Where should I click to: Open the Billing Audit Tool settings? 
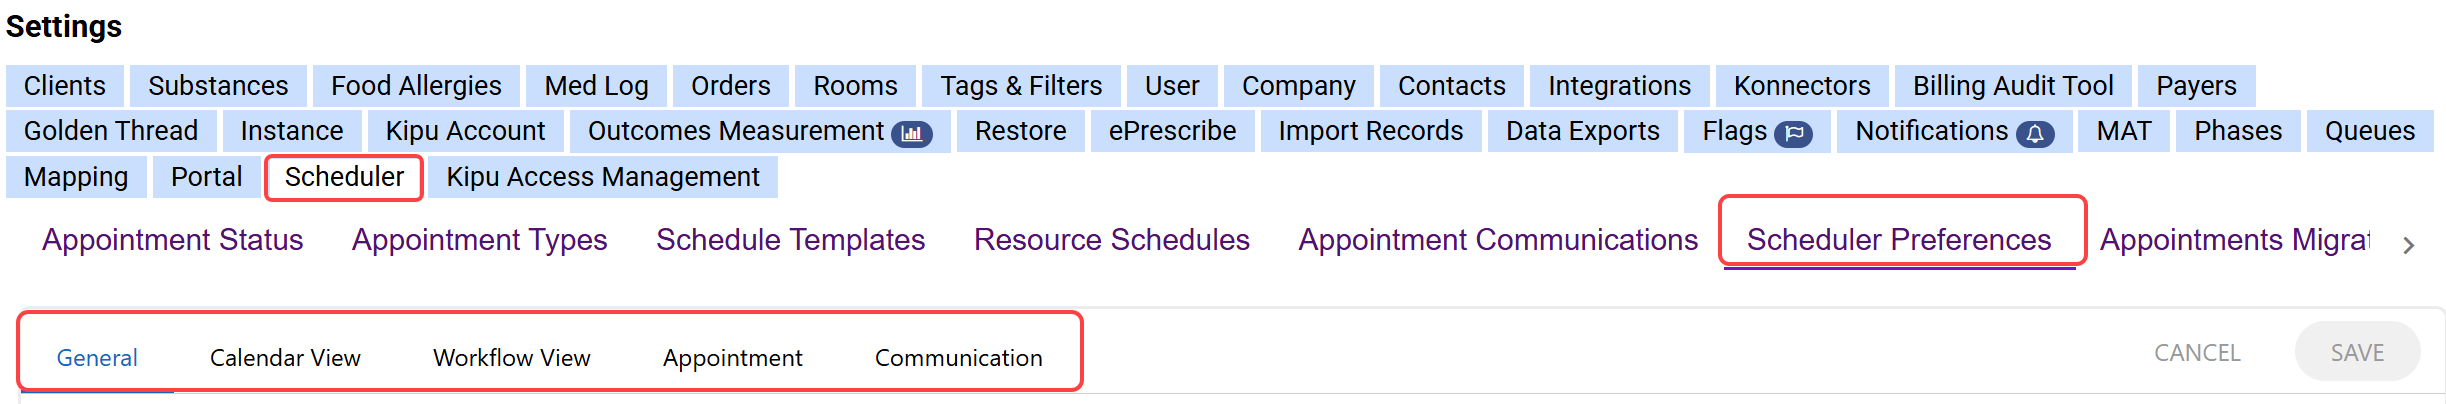(x=2012, y=86)
